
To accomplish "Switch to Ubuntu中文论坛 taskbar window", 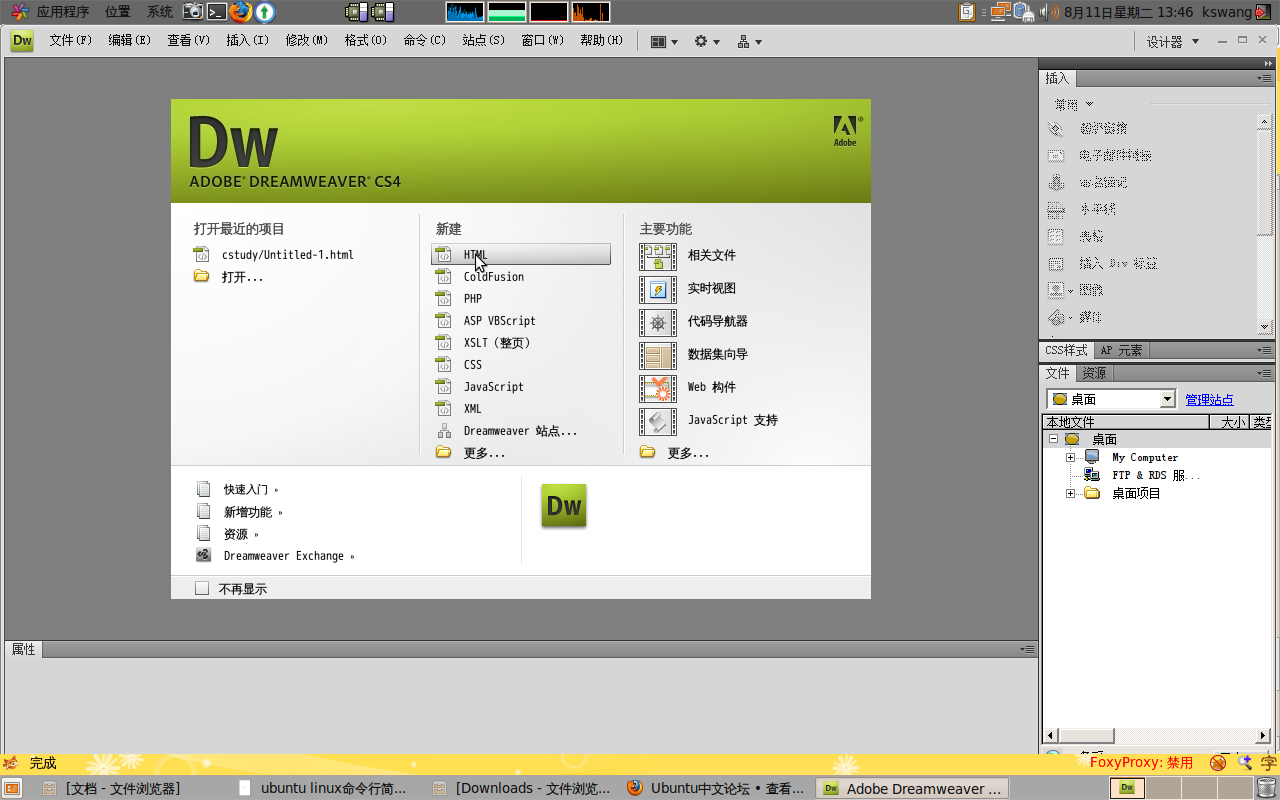I will 716,788.
